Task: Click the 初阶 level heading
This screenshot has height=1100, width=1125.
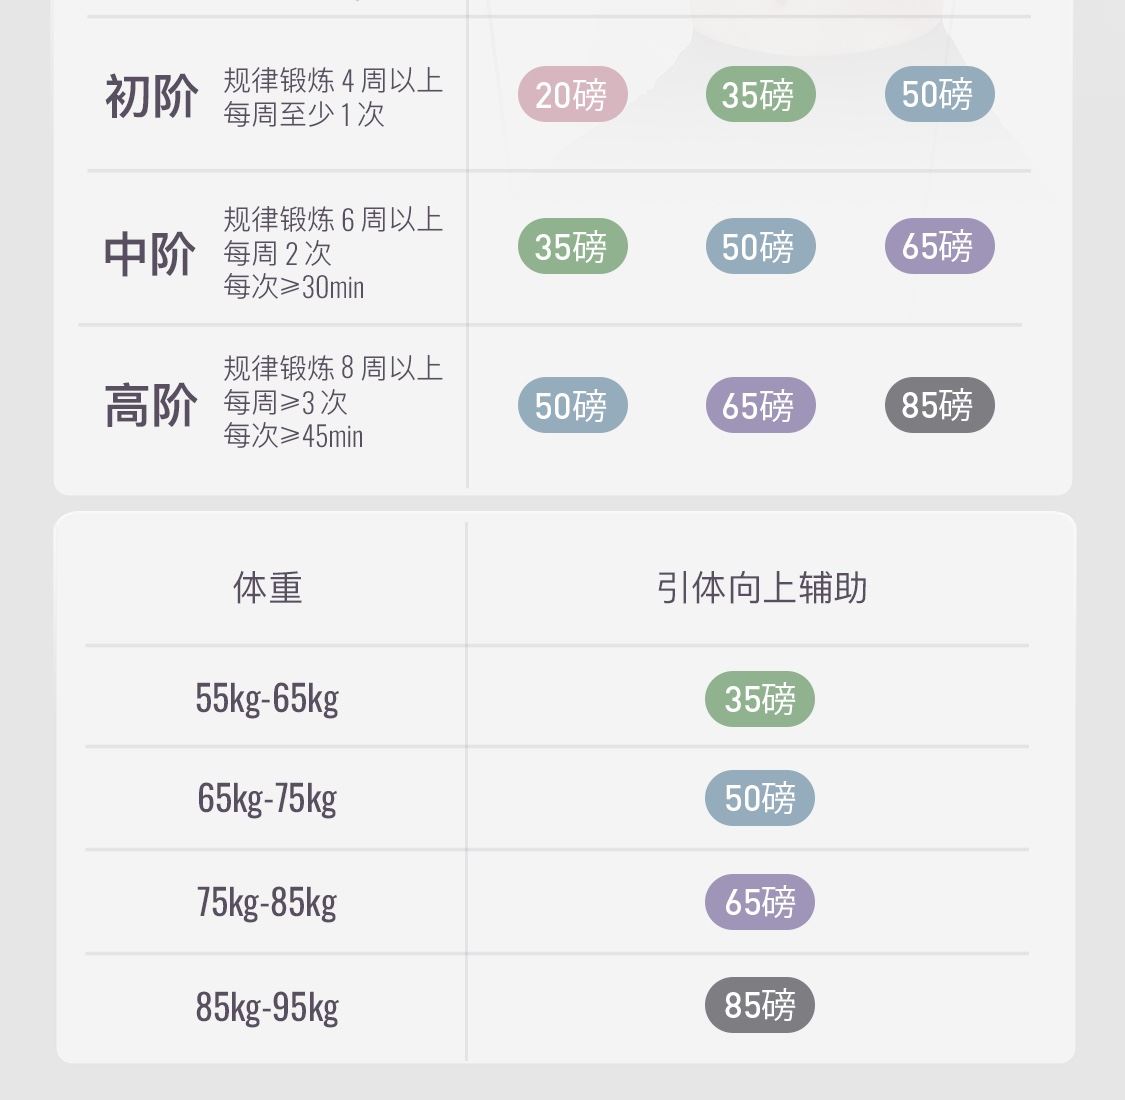Action: point(151,97)
